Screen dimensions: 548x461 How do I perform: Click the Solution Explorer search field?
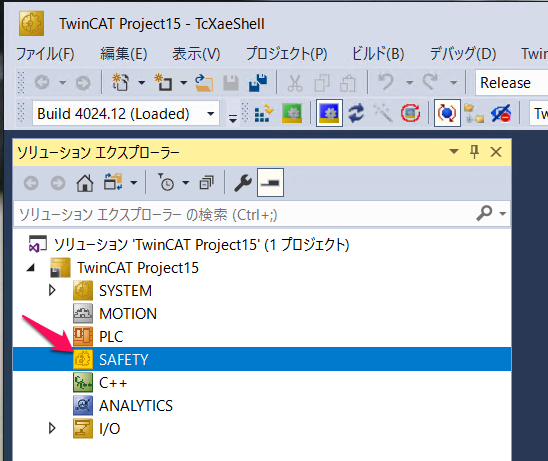(245, 214)
